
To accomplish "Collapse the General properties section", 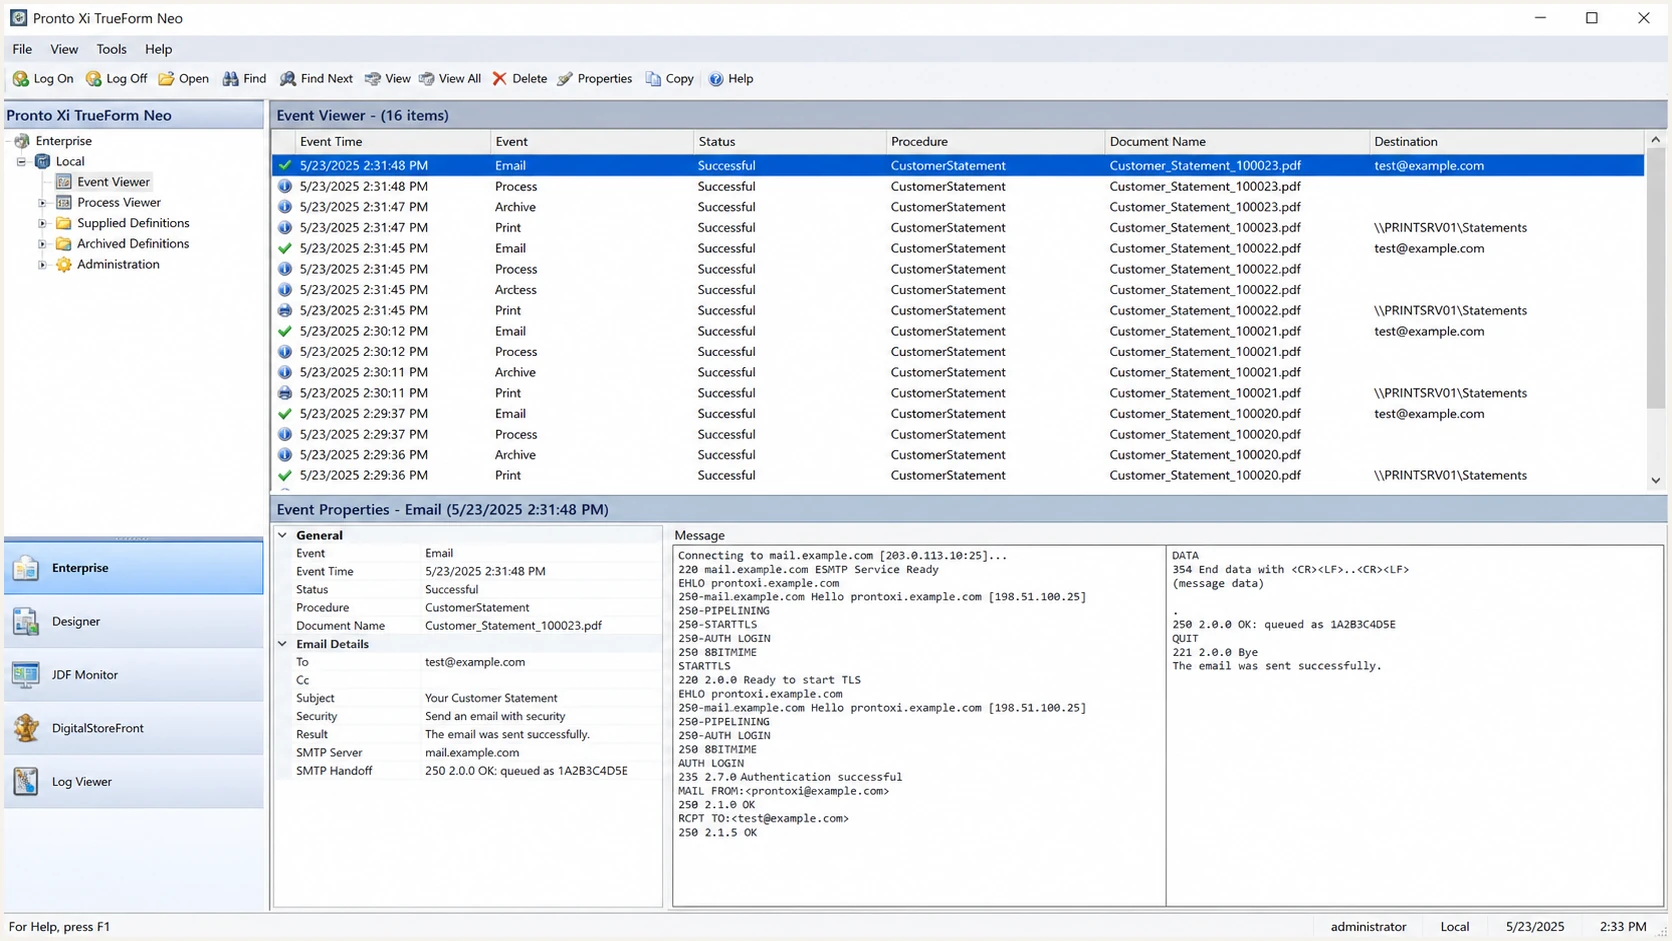I will [x=283, y=536].
